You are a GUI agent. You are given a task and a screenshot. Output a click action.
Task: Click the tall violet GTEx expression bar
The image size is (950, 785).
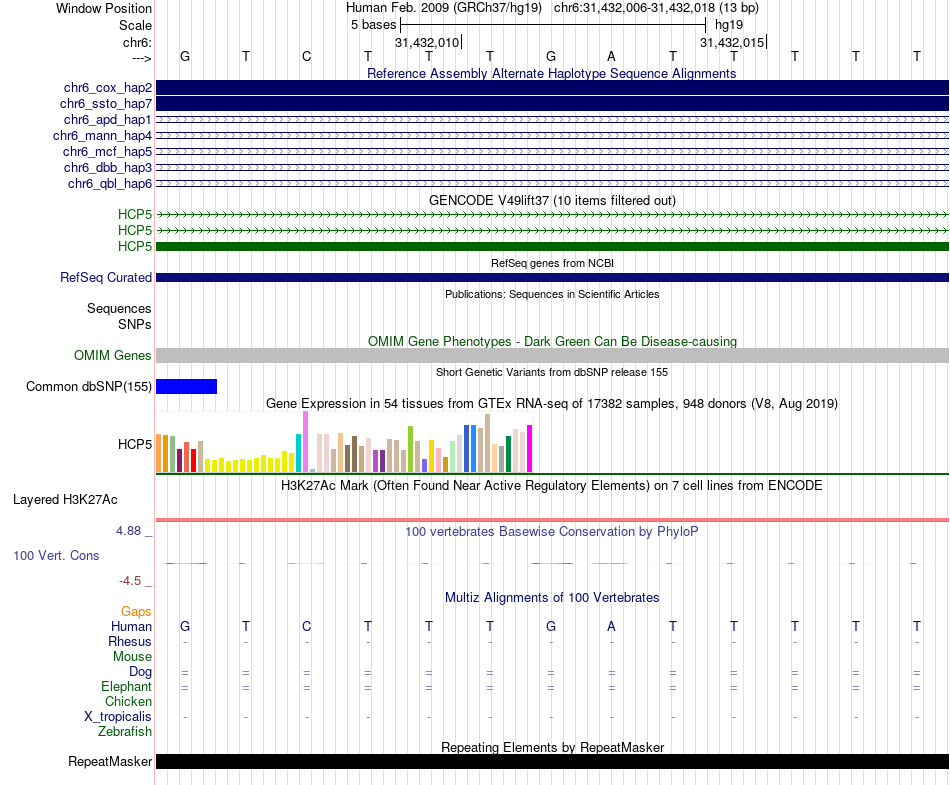[305, 442]
